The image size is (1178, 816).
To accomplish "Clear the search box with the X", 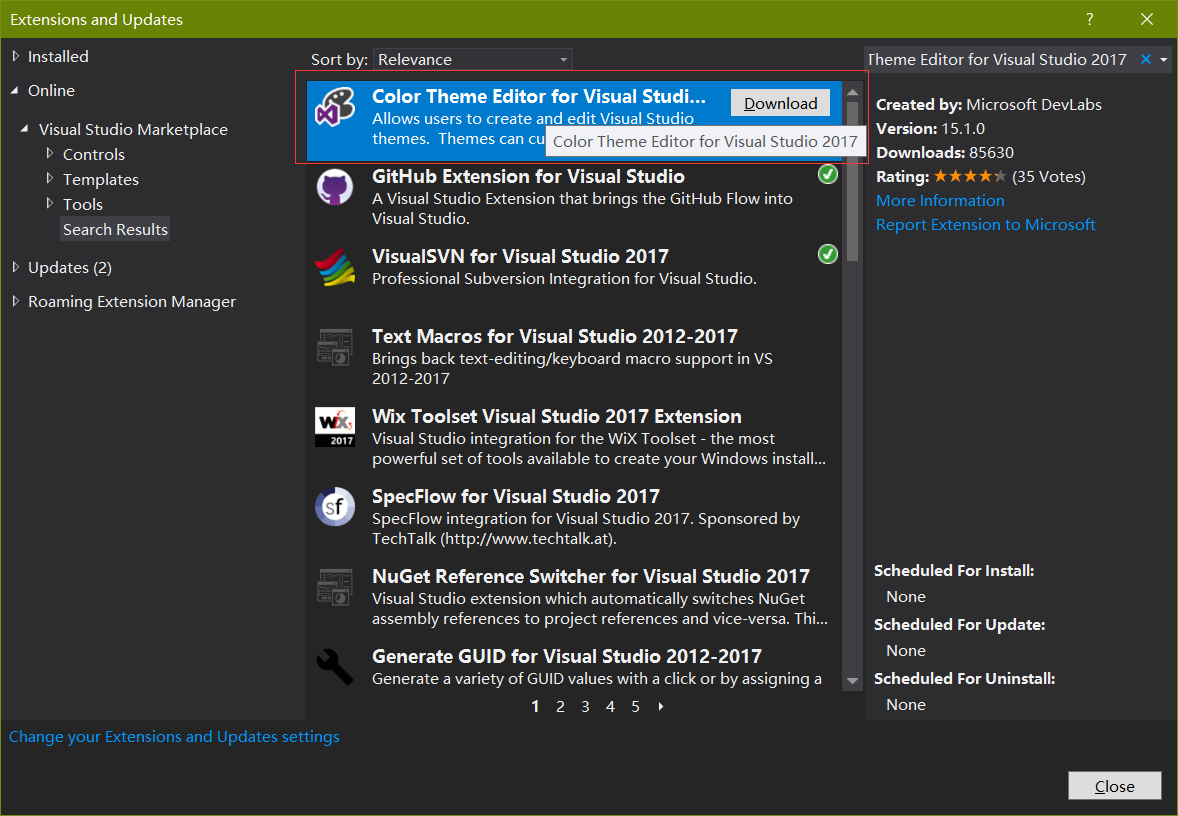I will coord(1146,58).
